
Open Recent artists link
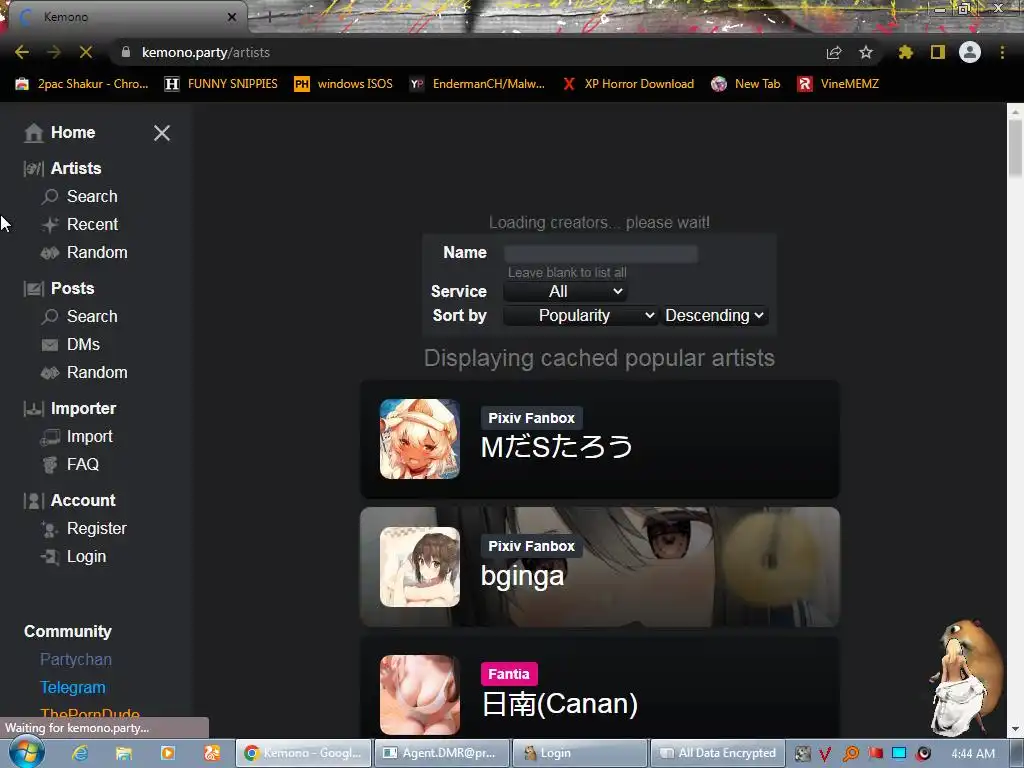[92, 225]
